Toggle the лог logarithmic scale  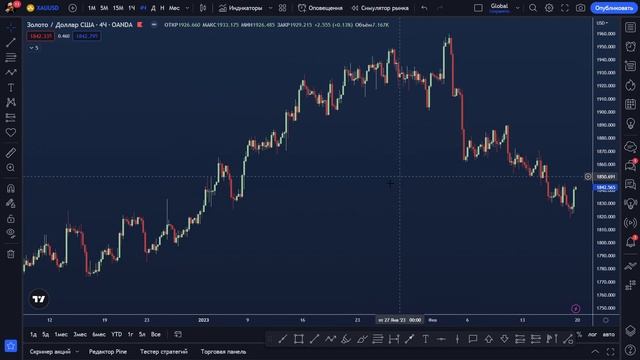[592, 334]
